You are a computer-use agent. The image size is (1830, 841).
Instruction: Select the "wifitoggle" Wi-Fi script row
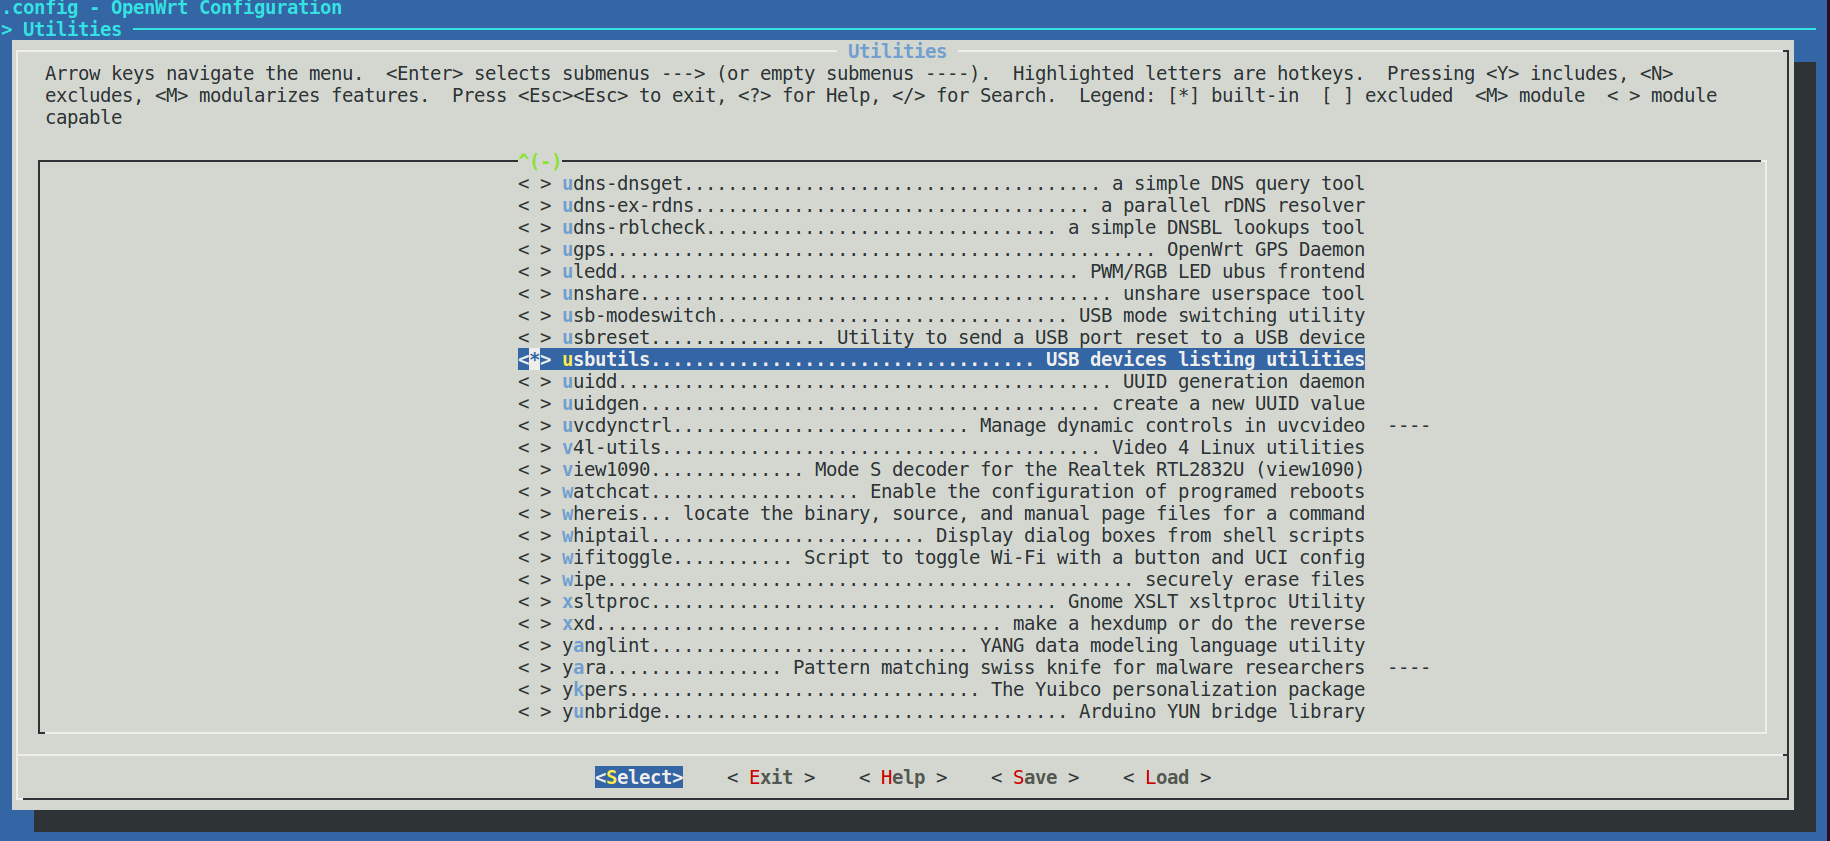[941, 558]
